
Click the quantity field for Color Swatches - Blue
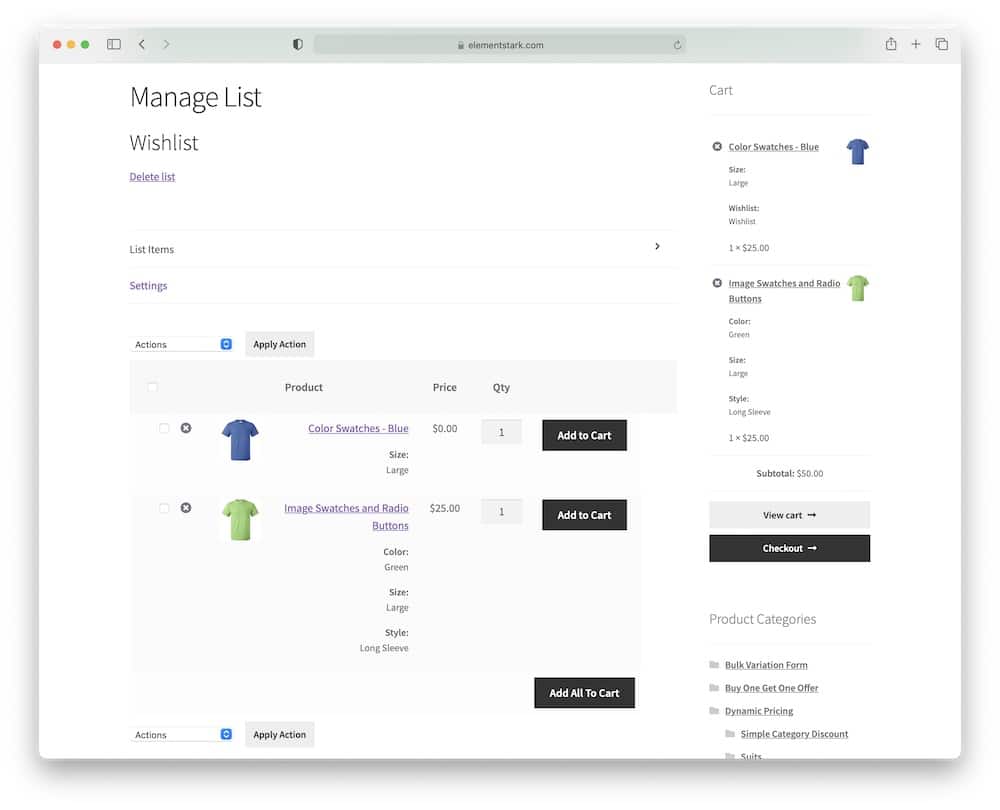501,432
